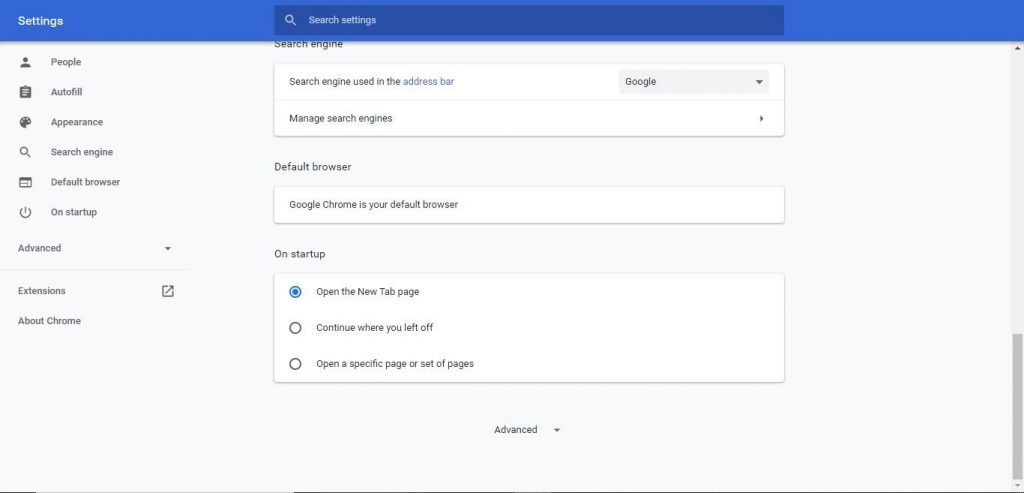This screenshot has width=1024, height=493.
Task: Click the scrollbar down arrow
Action: pos(1017,484)
